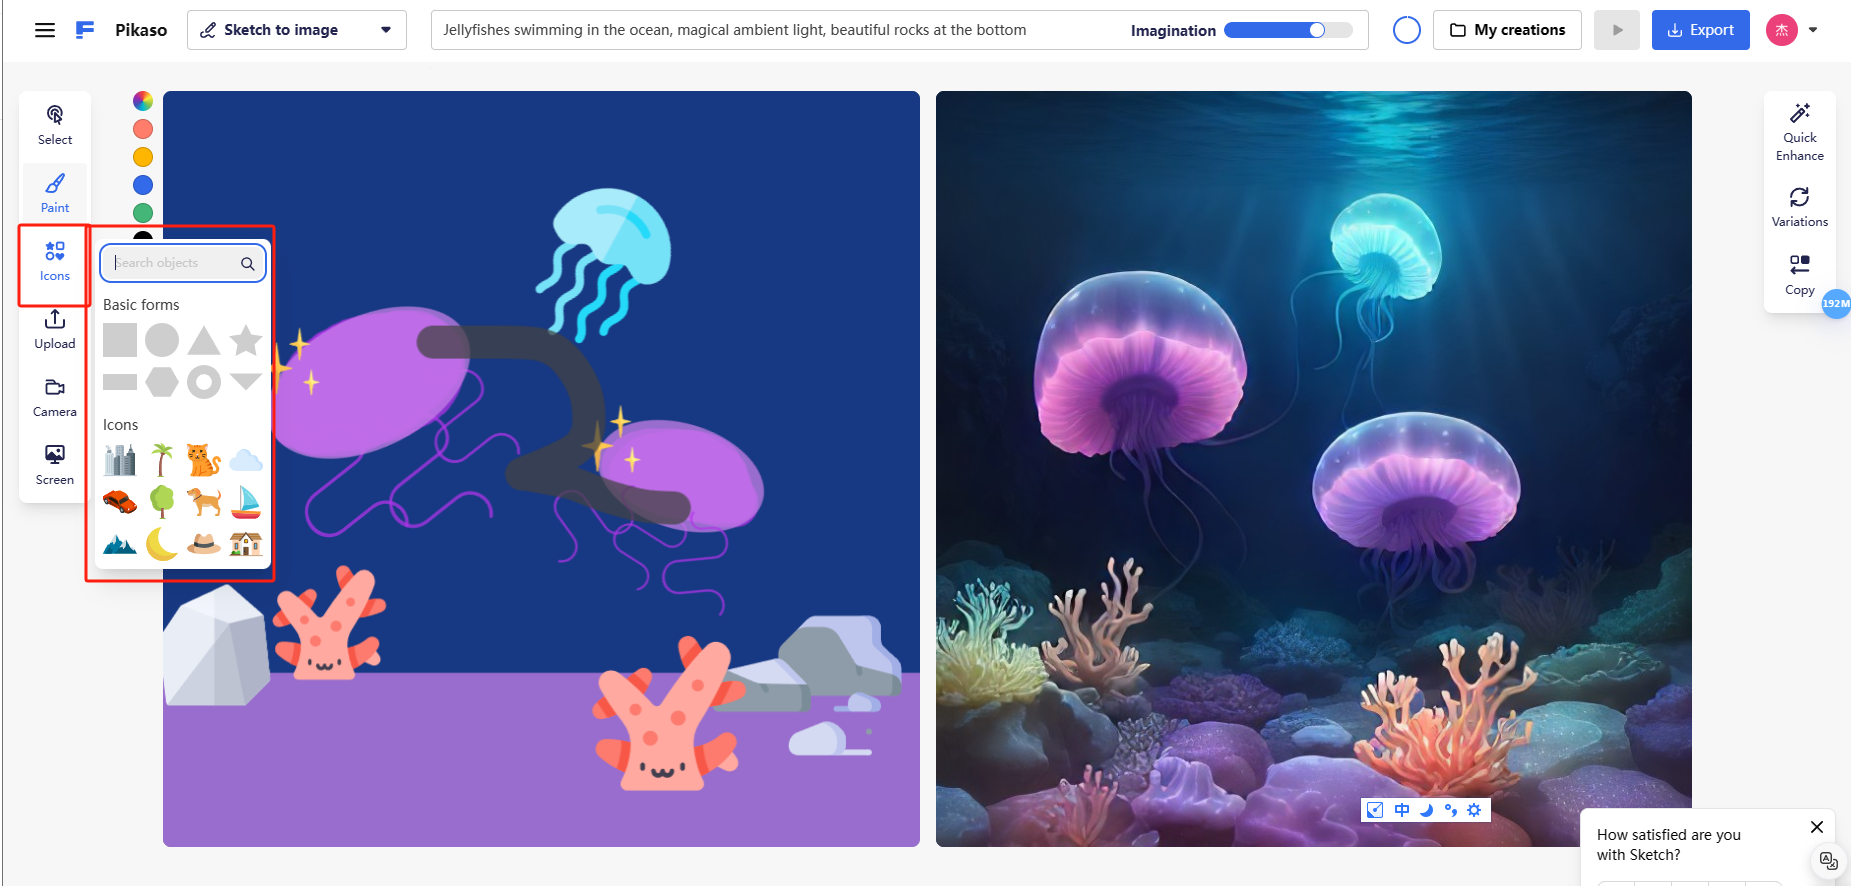The height and width of the screenshot is (886, 1851).
Task: Open the hamburger main menu
Action: point(45,30)
